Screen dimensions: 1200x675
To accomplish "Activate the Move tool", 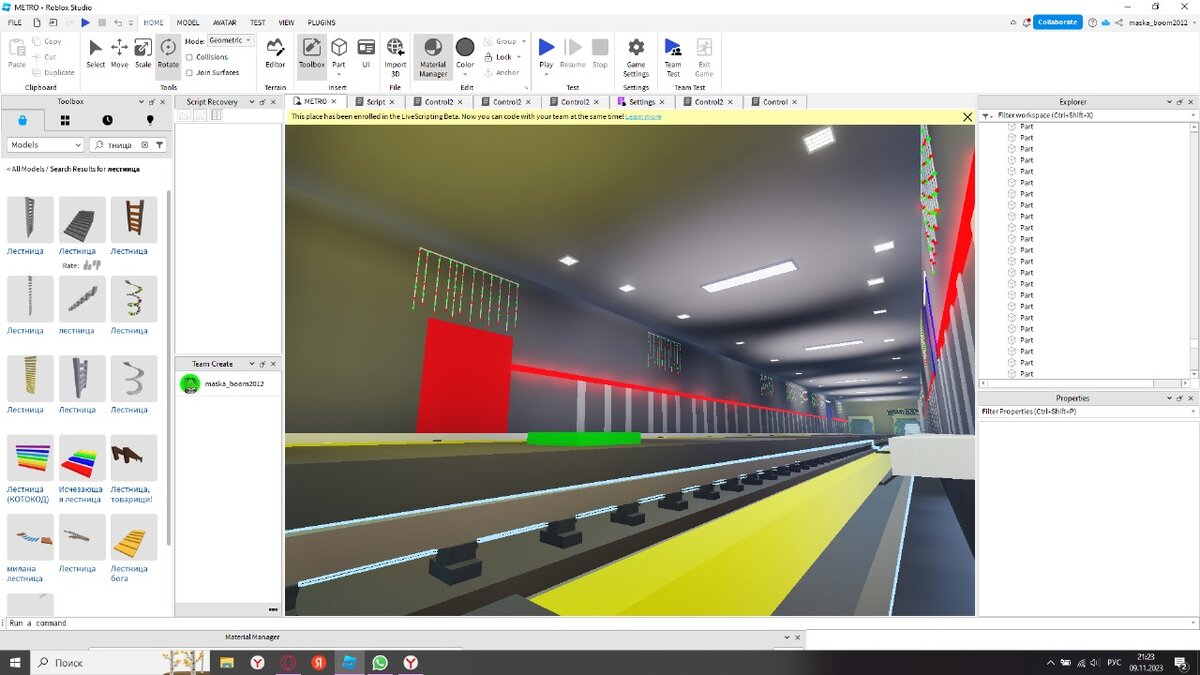I will [x=119, y=53].
